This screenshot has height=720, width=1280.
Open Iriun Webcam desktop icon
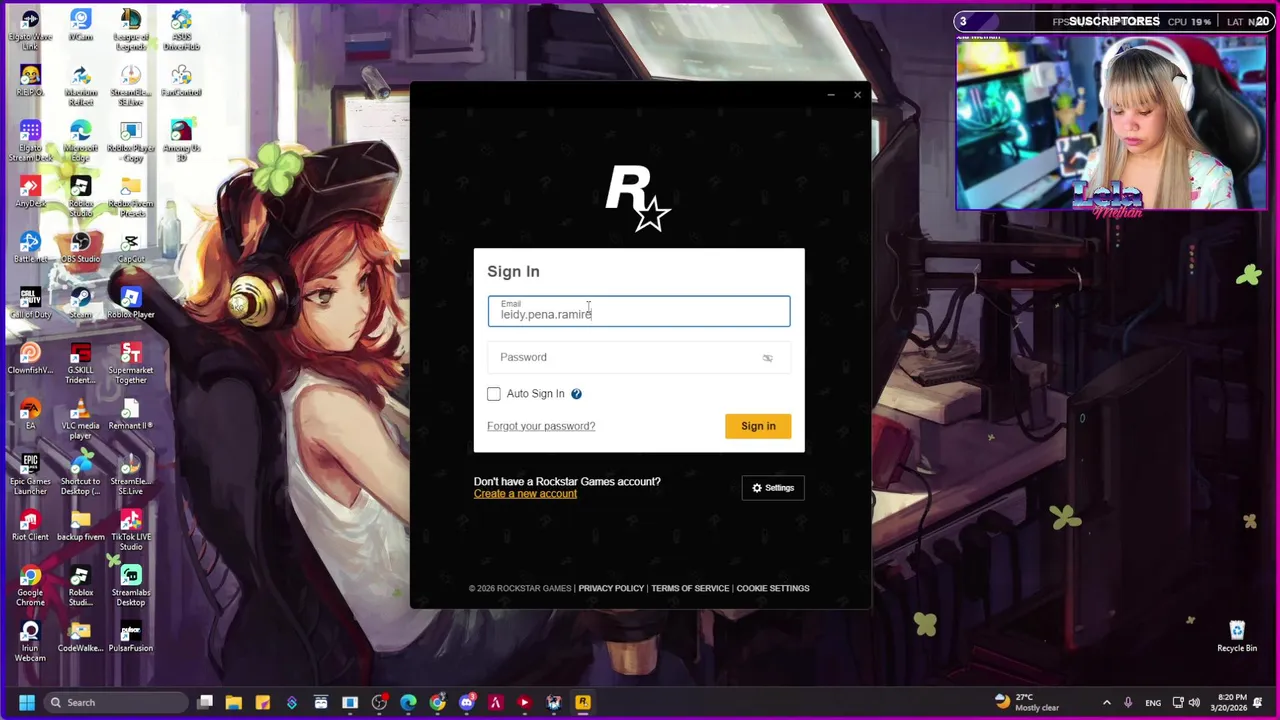30,641
